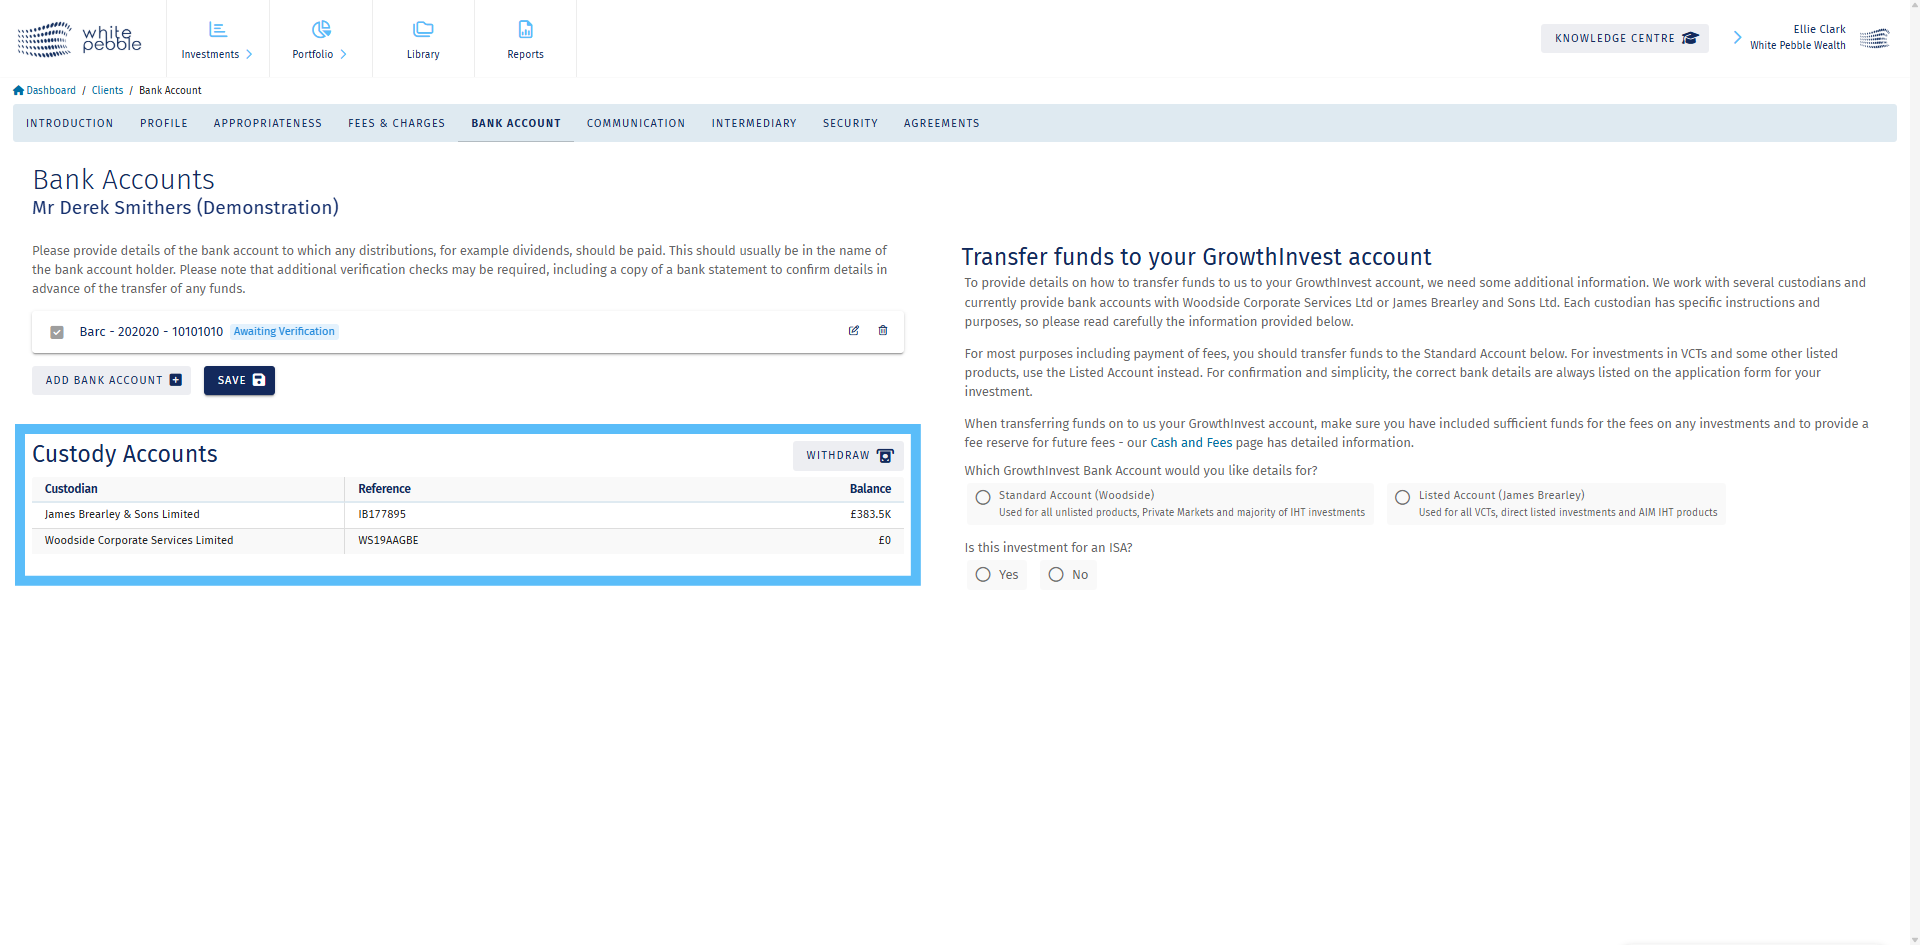
Task: Go to the Agreements tab
Action: pyautogui.click(x=942, y=123)
